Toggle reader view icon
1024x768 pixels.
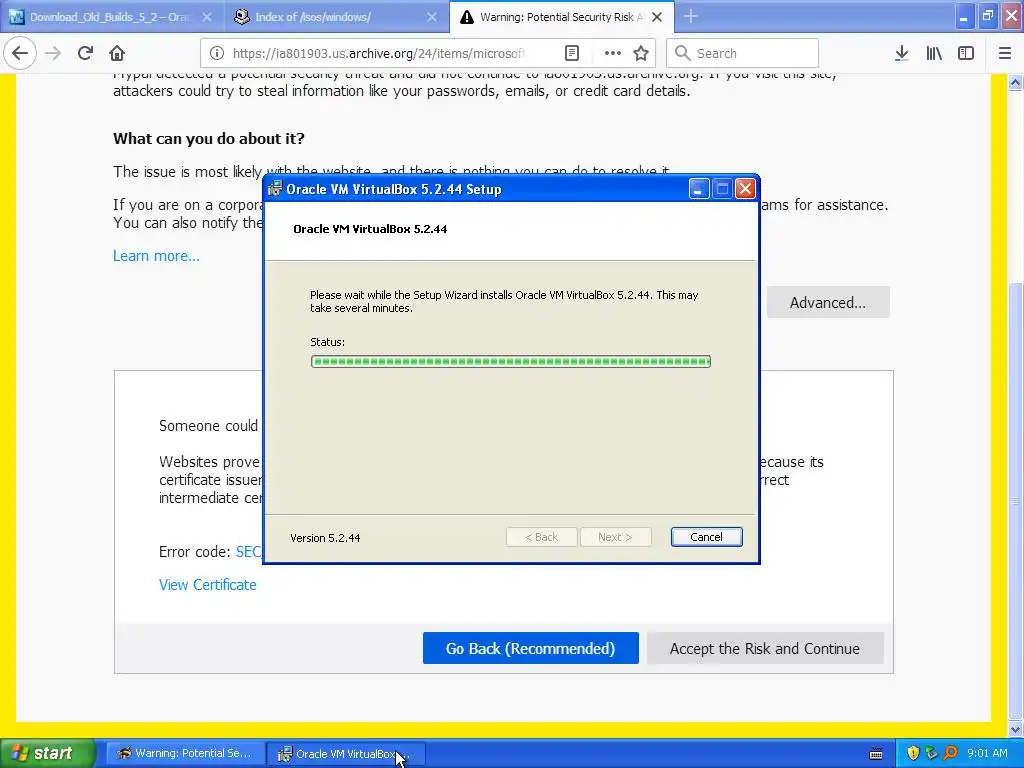pos(571,53)
